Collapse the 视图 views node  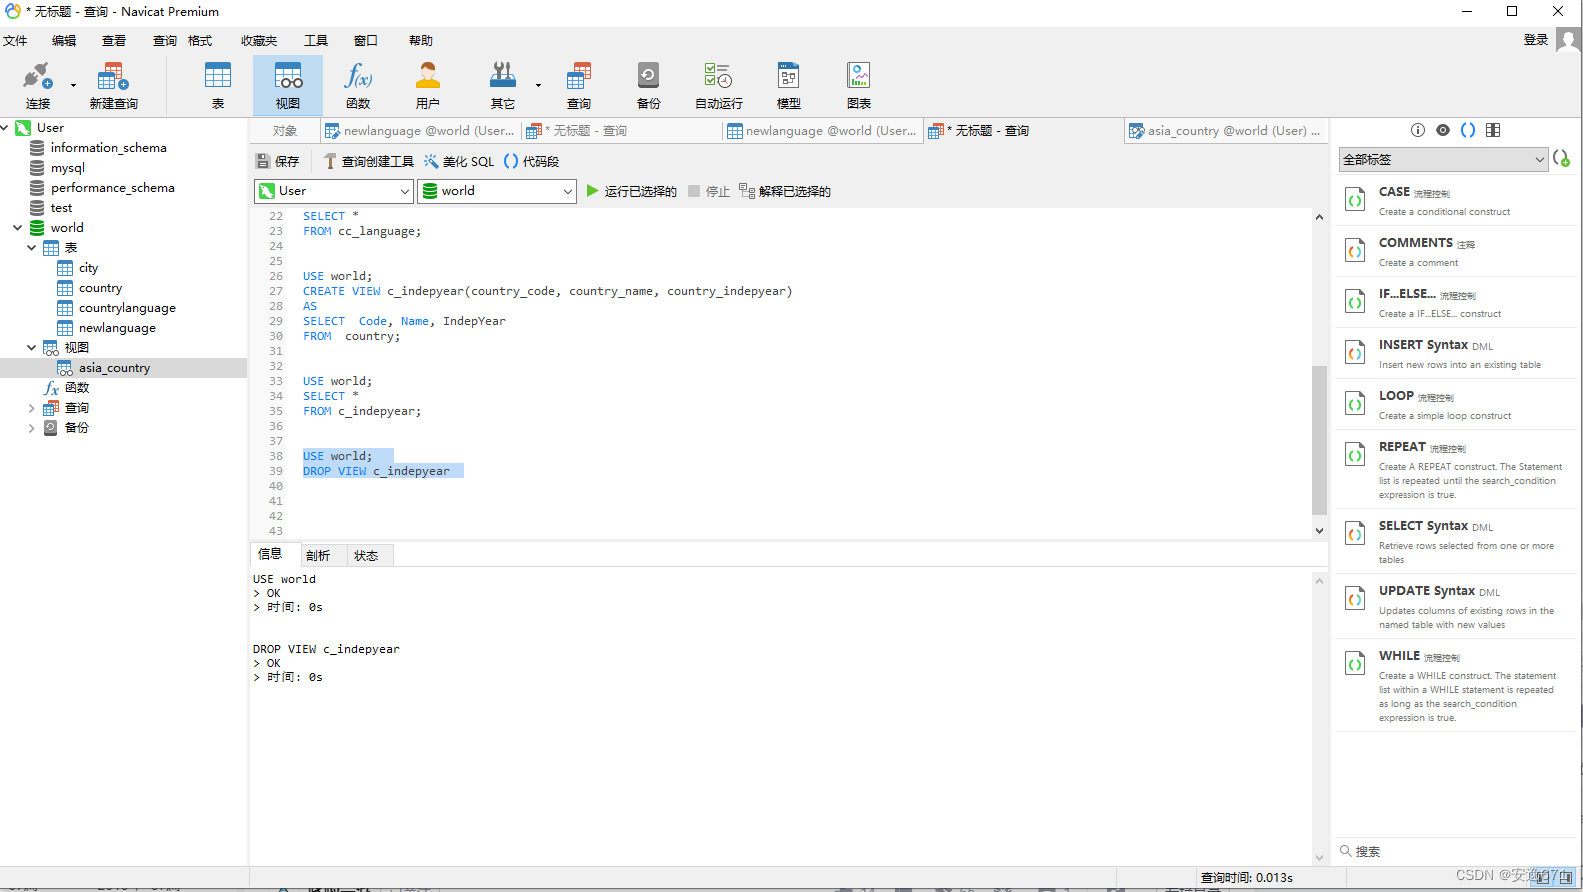tap(31, 348)
